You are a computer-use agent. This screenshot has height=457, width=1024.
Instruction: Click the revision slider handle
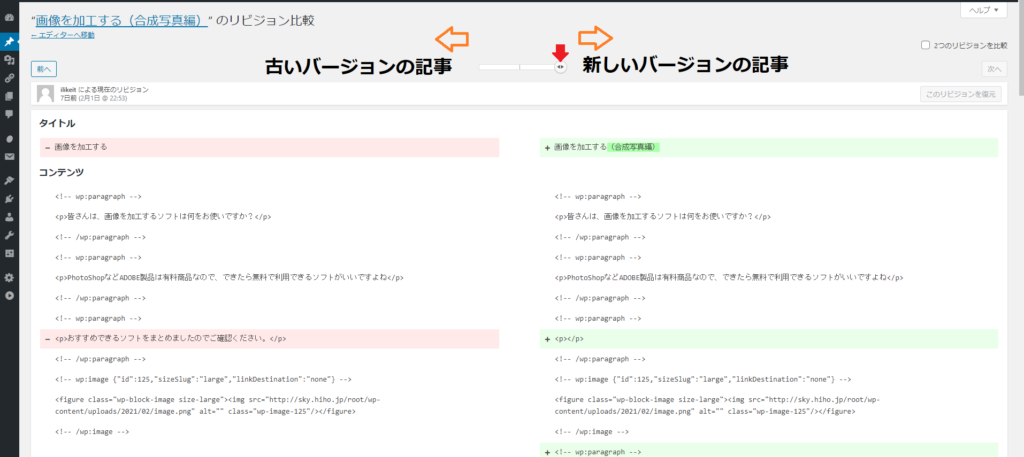pos(561,67)
